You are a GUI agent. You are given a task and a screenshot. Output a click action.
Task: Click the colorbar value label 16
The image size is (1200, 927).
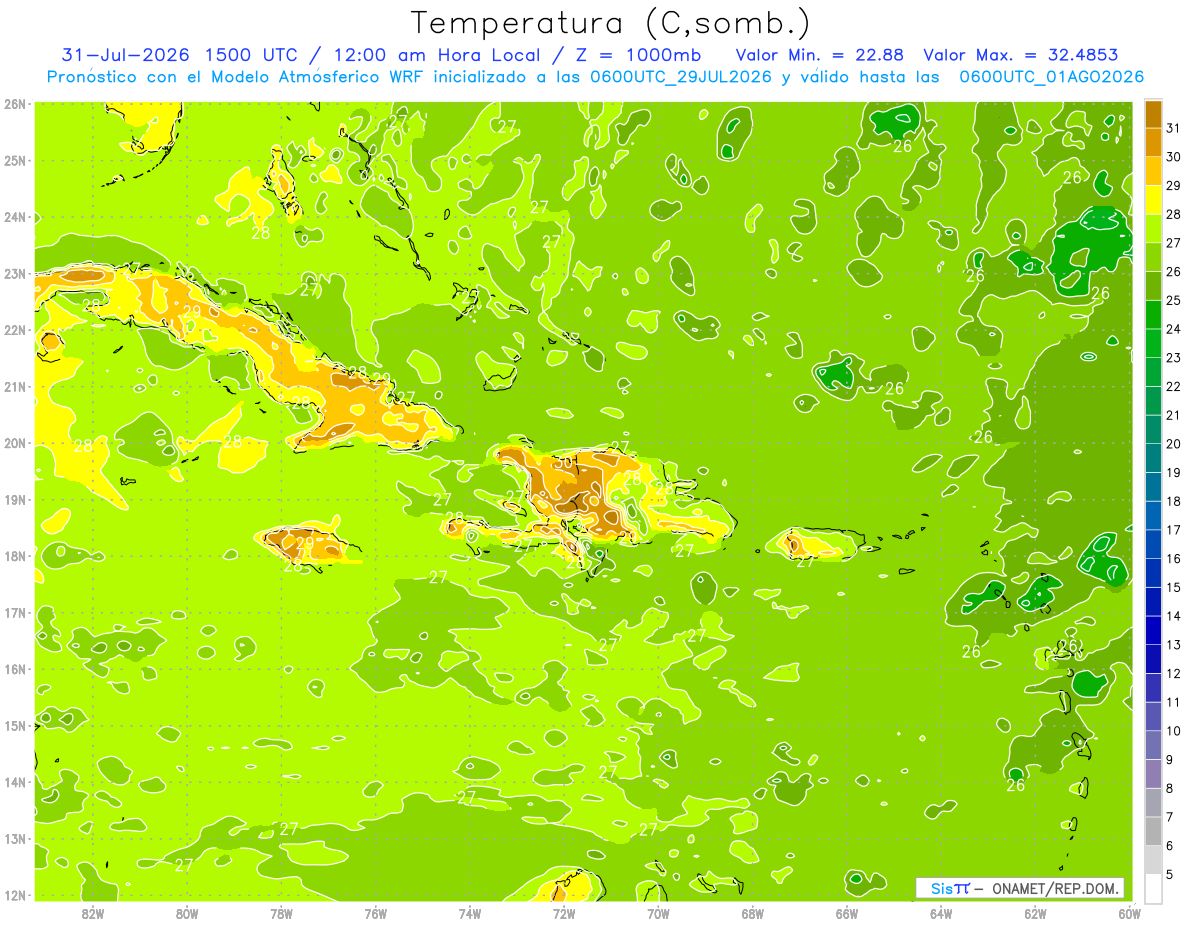pyautogui.click(x=1173, y=558)
